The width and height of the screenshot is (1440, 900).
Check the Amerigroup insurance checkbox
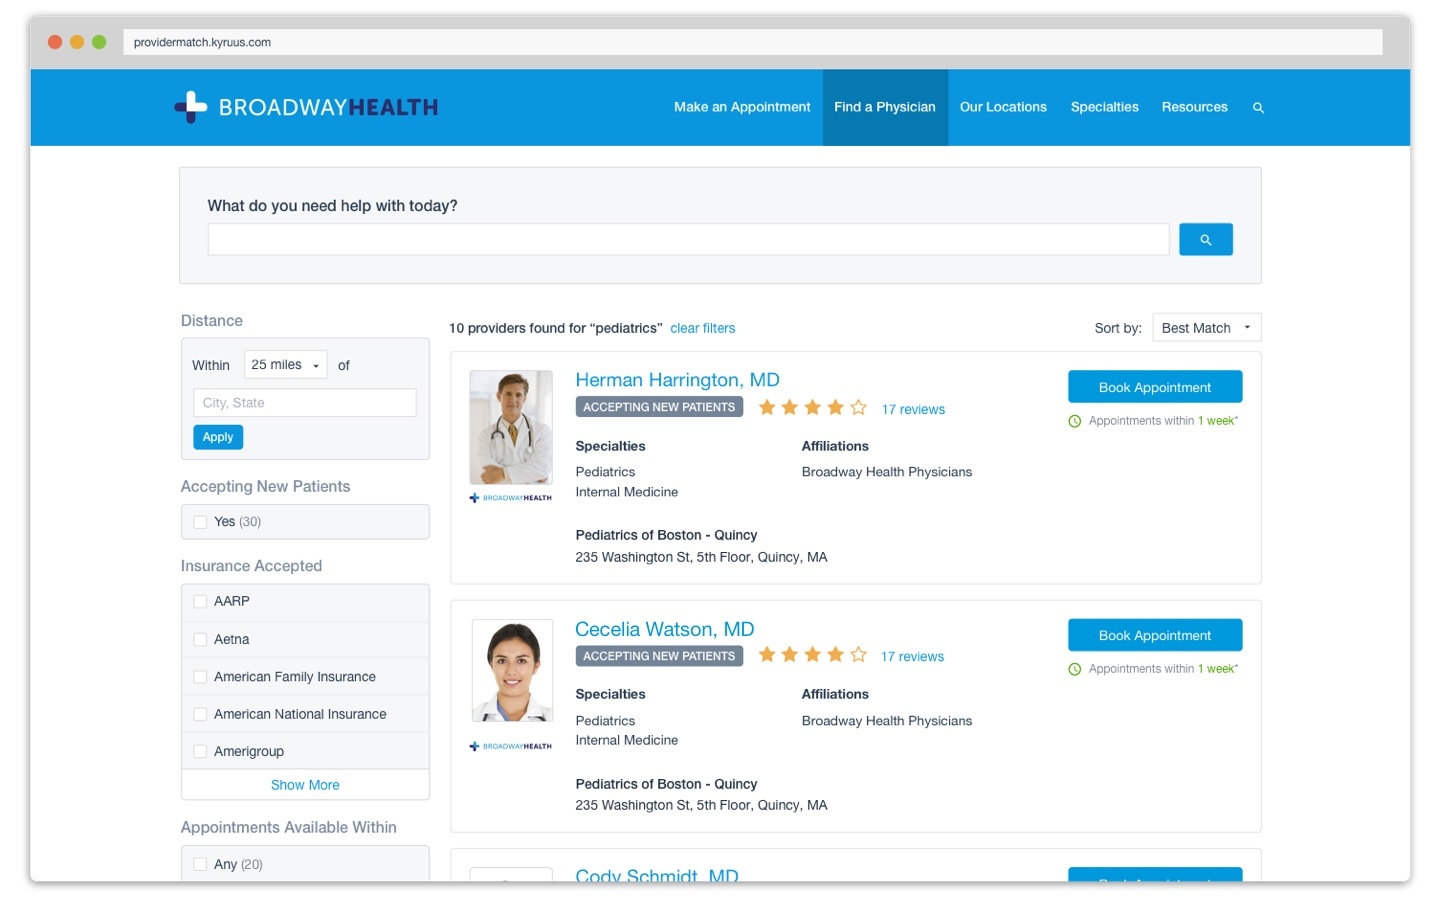tap(199, 750)
